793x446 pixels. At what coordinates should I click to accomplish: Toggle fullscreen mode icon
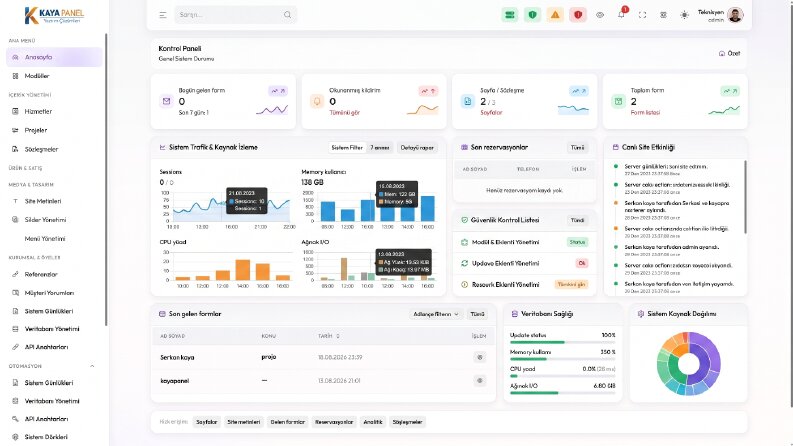tap(642, 15)
